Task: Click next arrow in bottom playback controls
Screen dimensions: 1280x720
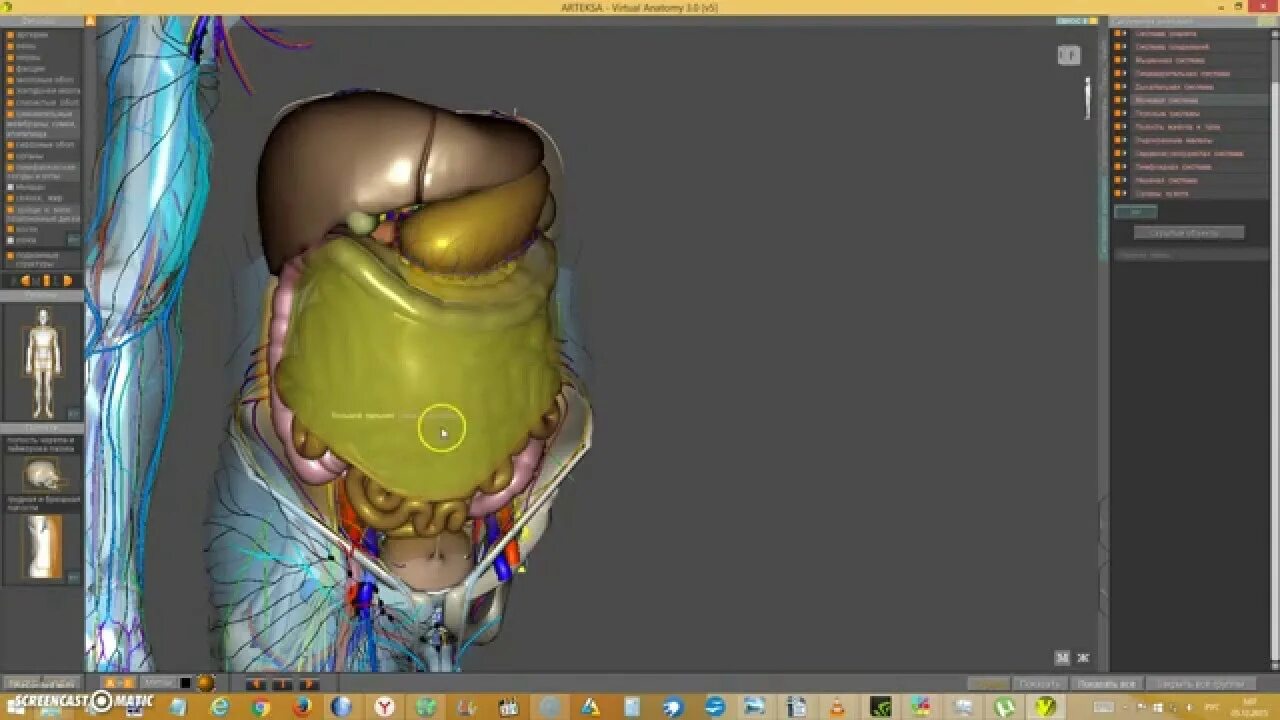Action: click(309, 684)
